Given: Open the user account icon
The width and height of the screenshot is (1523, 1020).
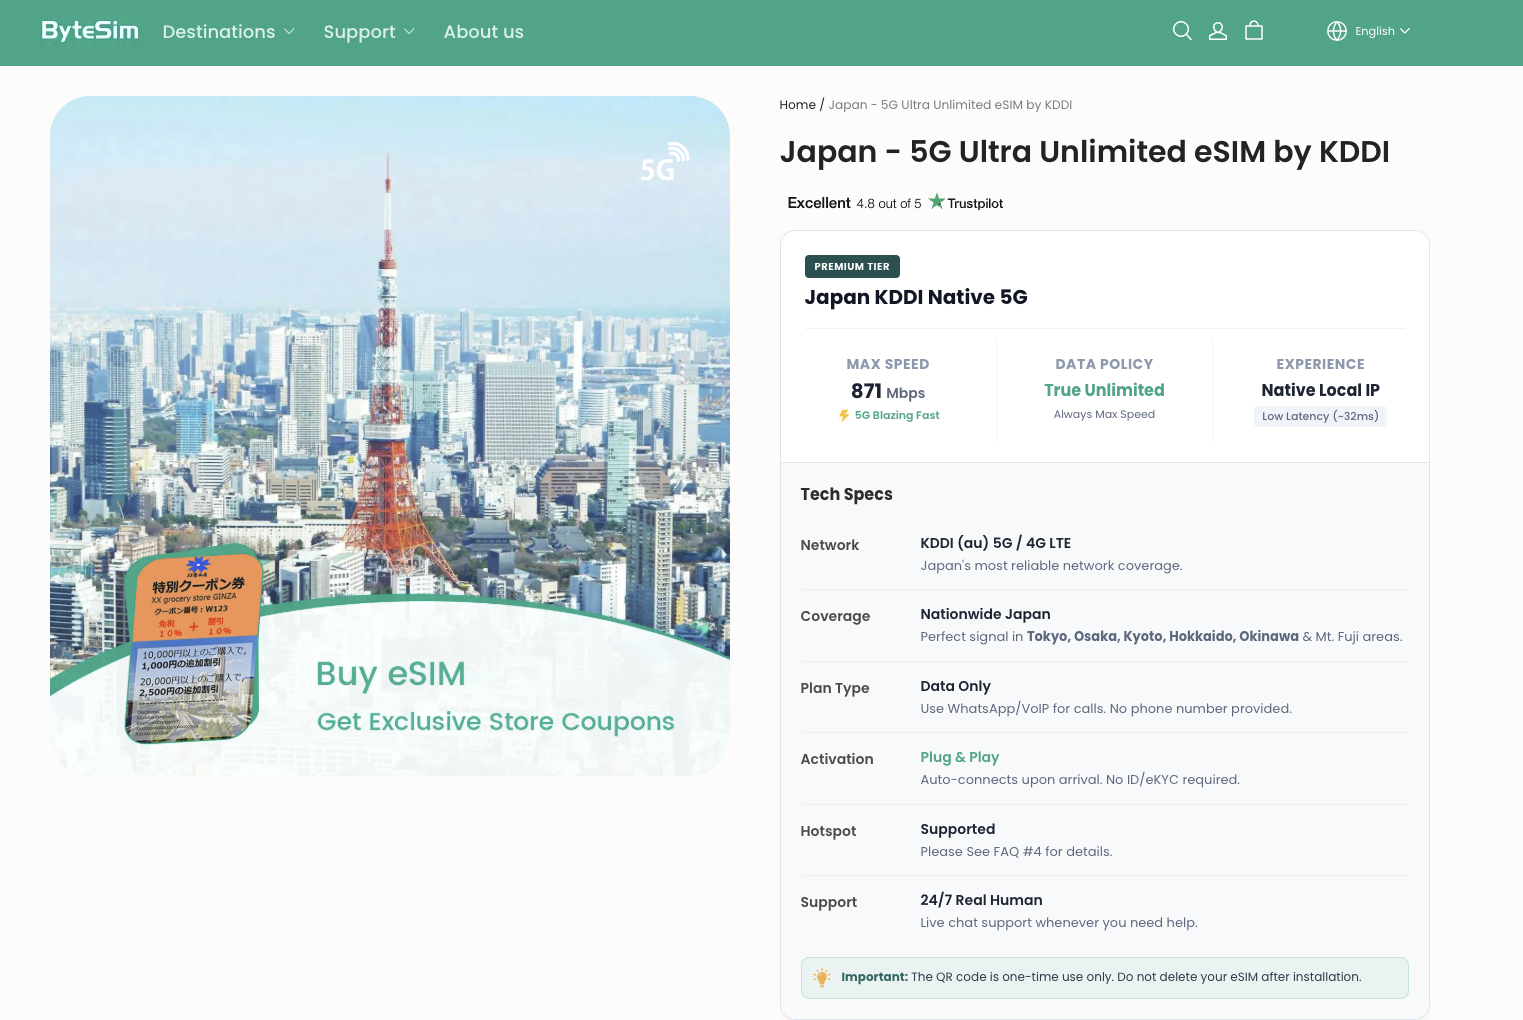Looking at the screenshot, I should tap(1218, 31).
